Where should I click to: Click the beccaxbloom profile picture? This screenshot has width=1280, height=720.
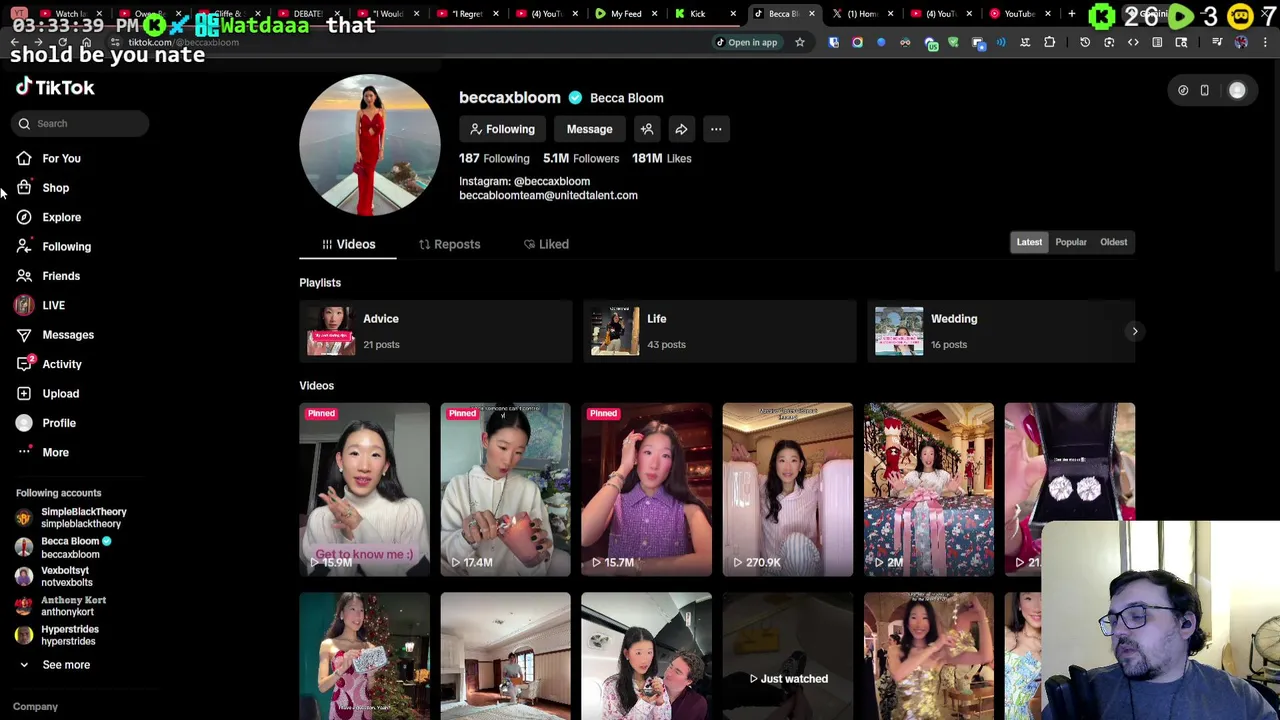tap(369, 145)
